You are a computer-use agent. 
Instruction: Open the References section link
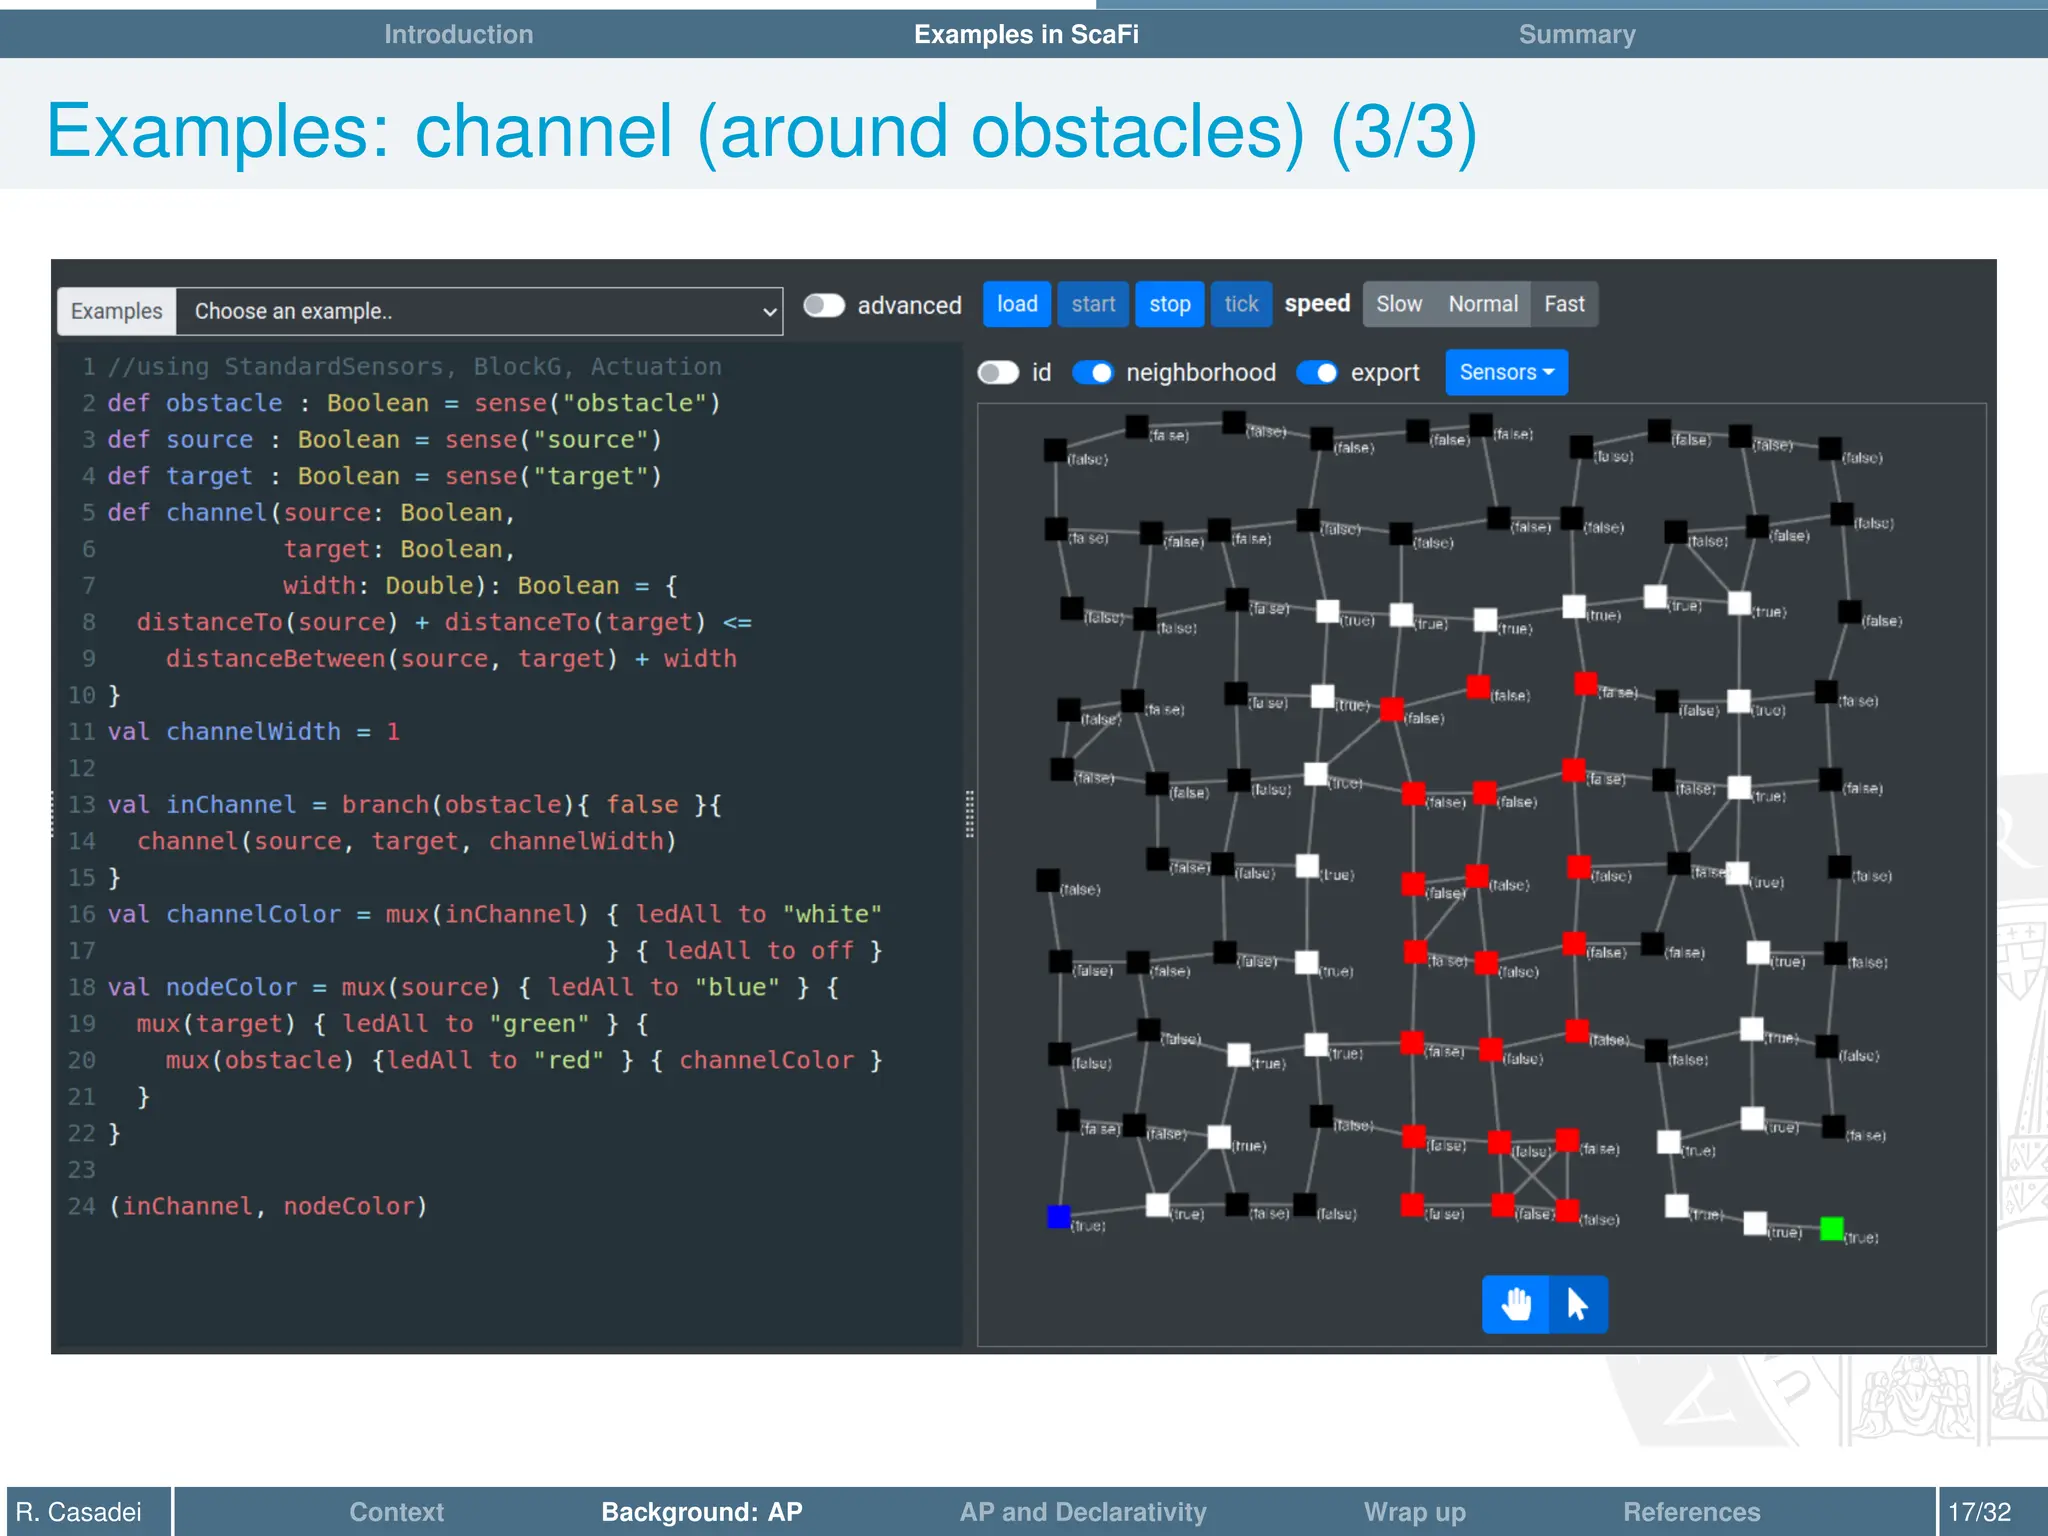tap(1691, 1511)
